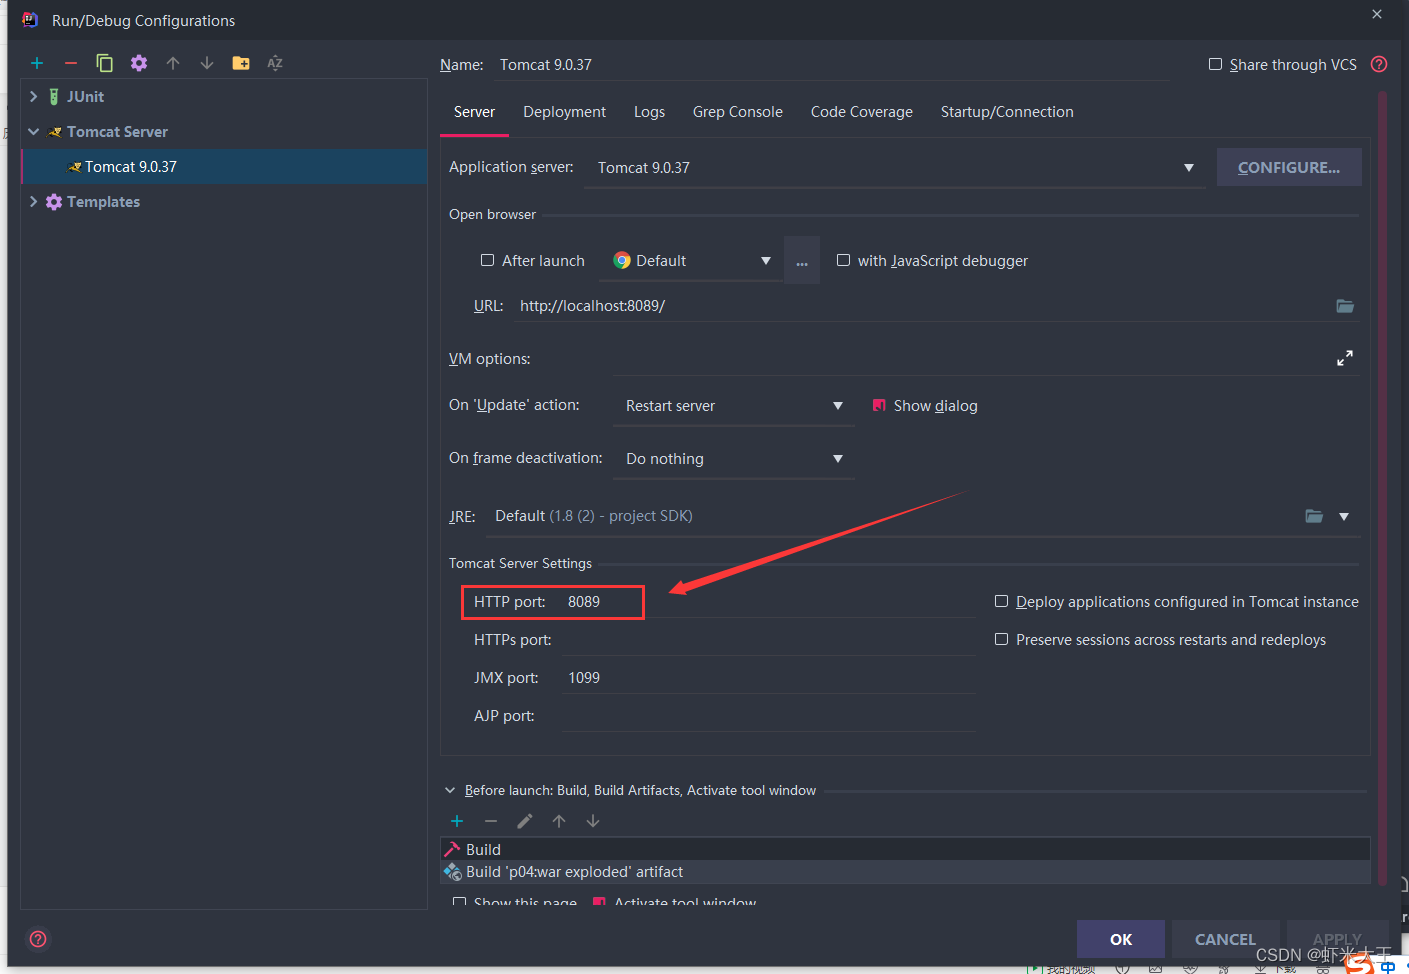The width and height of the screenshot is (1409, 974).
Task: Click the CONFIGURE... button
Action: point(1289,167)
